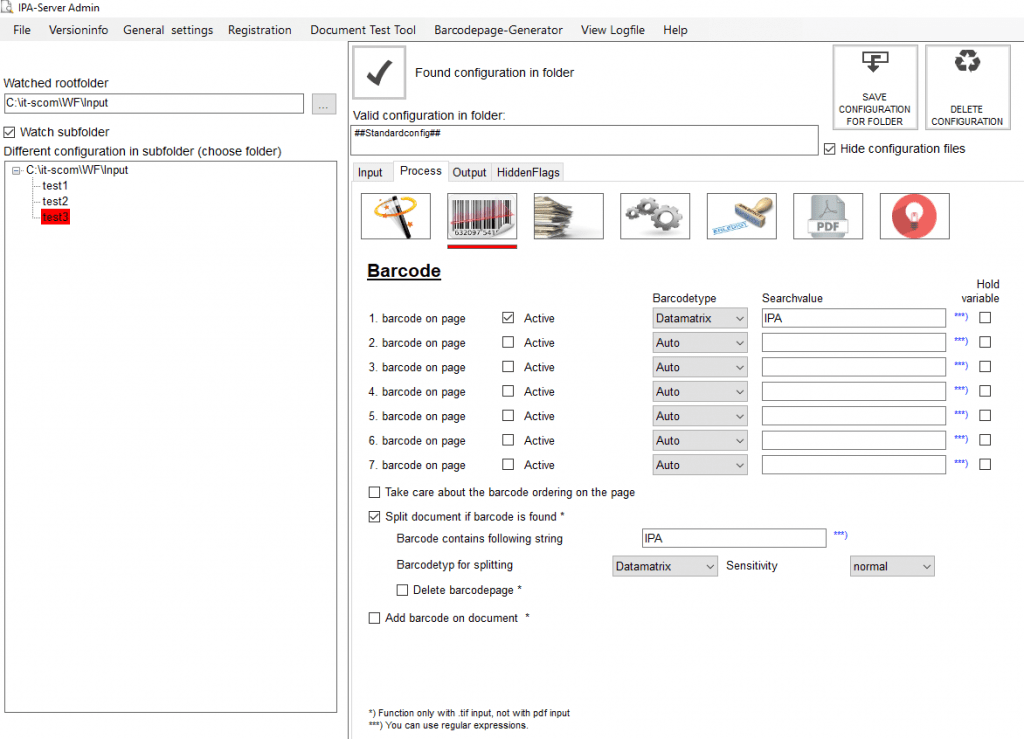Switch to the Output tab

point(469,172)
